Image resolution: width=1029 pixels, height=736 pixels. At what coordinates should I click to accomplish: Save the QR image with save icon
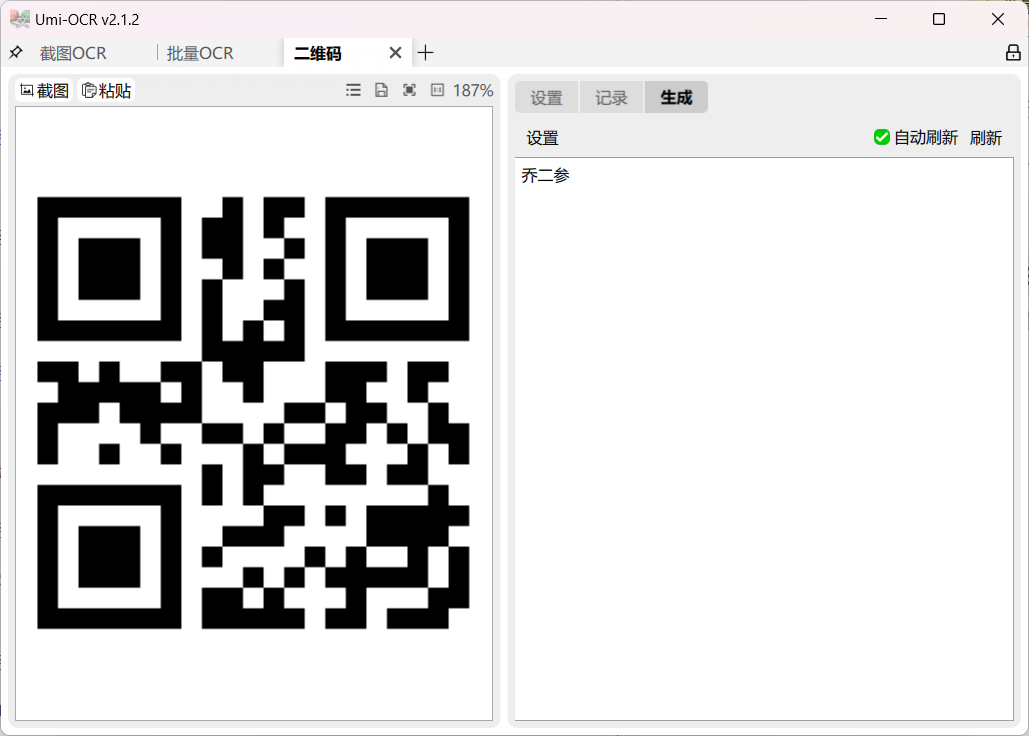381,90
